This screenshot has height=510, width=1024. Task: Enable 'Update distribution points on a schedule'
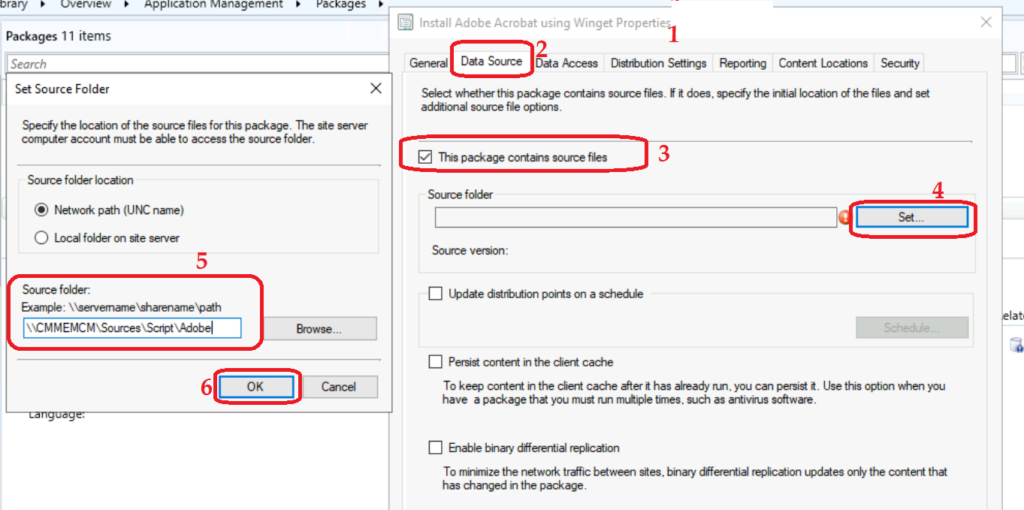435,294
